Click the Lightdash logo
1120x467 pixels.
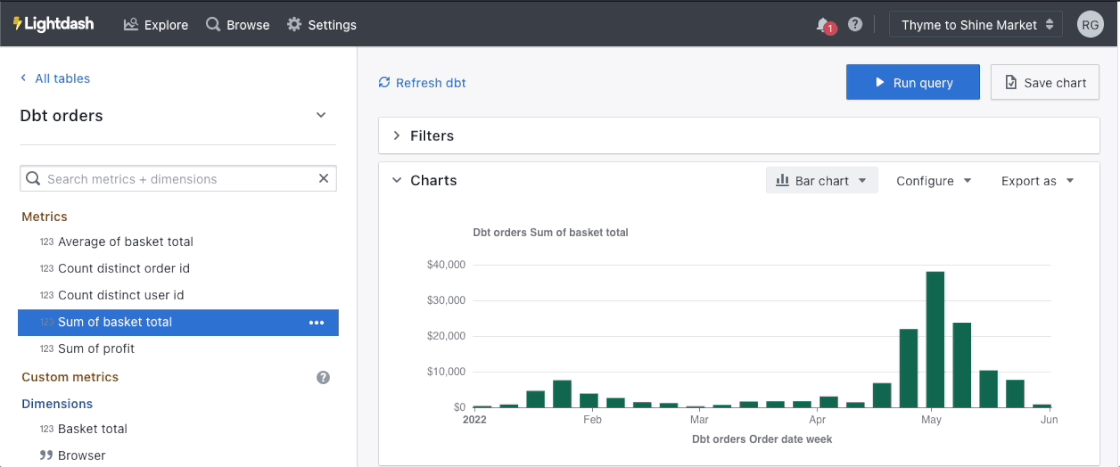(53, 24)
